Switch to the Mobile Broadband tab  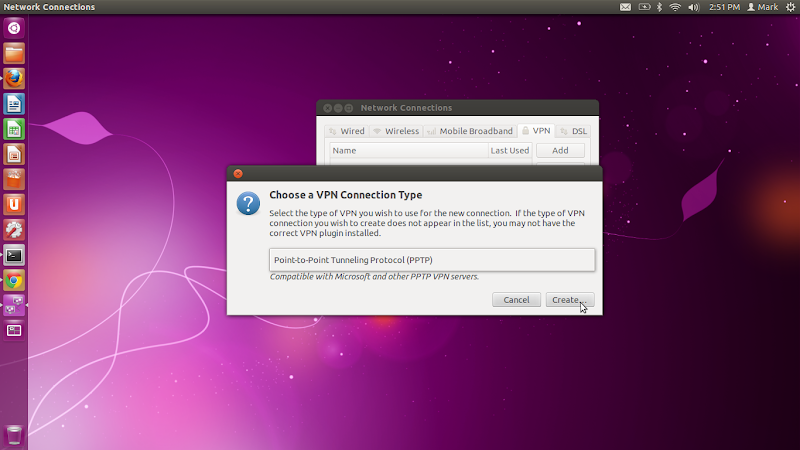(470, 131)
